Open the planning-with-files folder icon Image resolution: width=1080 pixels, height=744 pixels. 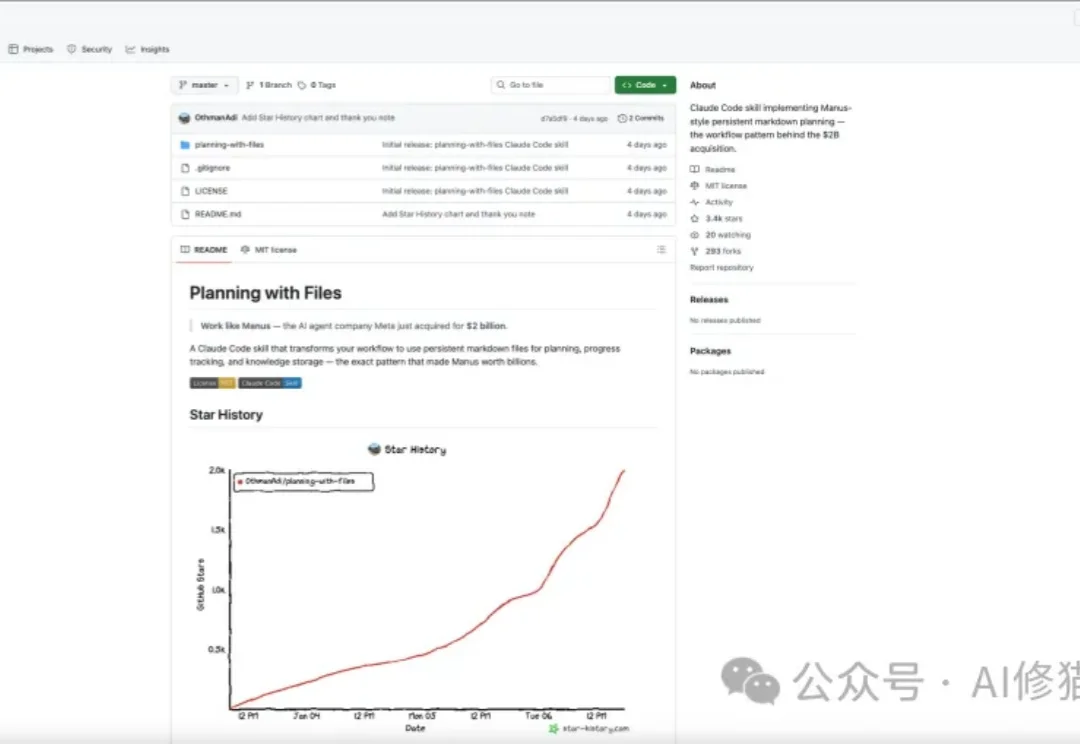click(x=185, y=145)
